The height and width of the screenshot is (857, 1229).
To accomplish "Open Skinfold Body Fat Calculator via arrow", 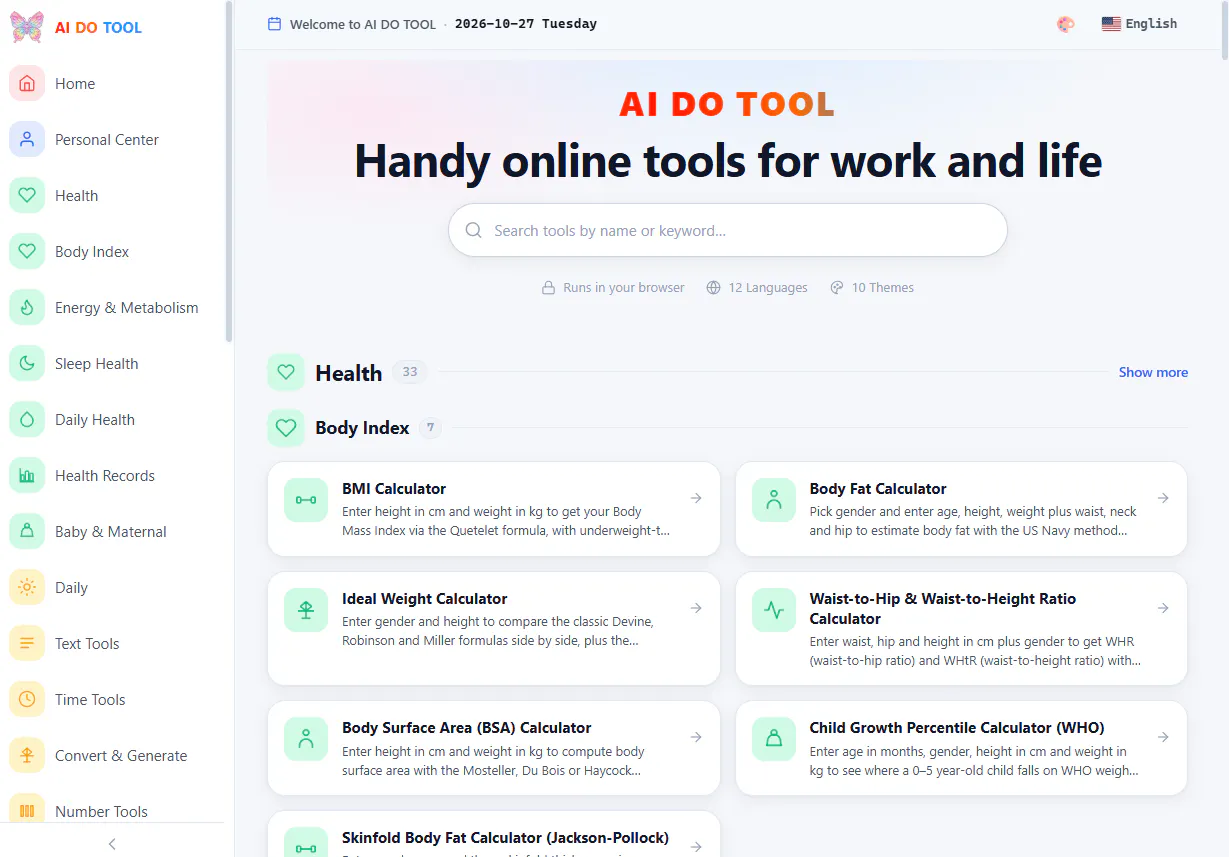I will (696, 847).
